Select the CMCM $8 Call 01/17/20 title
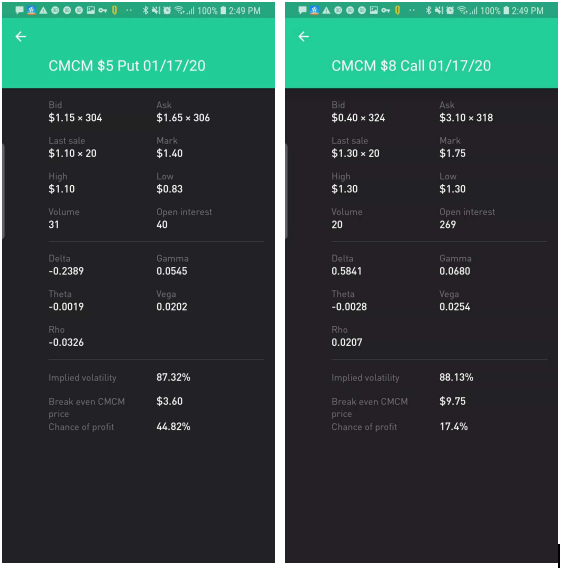Screen dimensions: 562x568 click(411, 66)
